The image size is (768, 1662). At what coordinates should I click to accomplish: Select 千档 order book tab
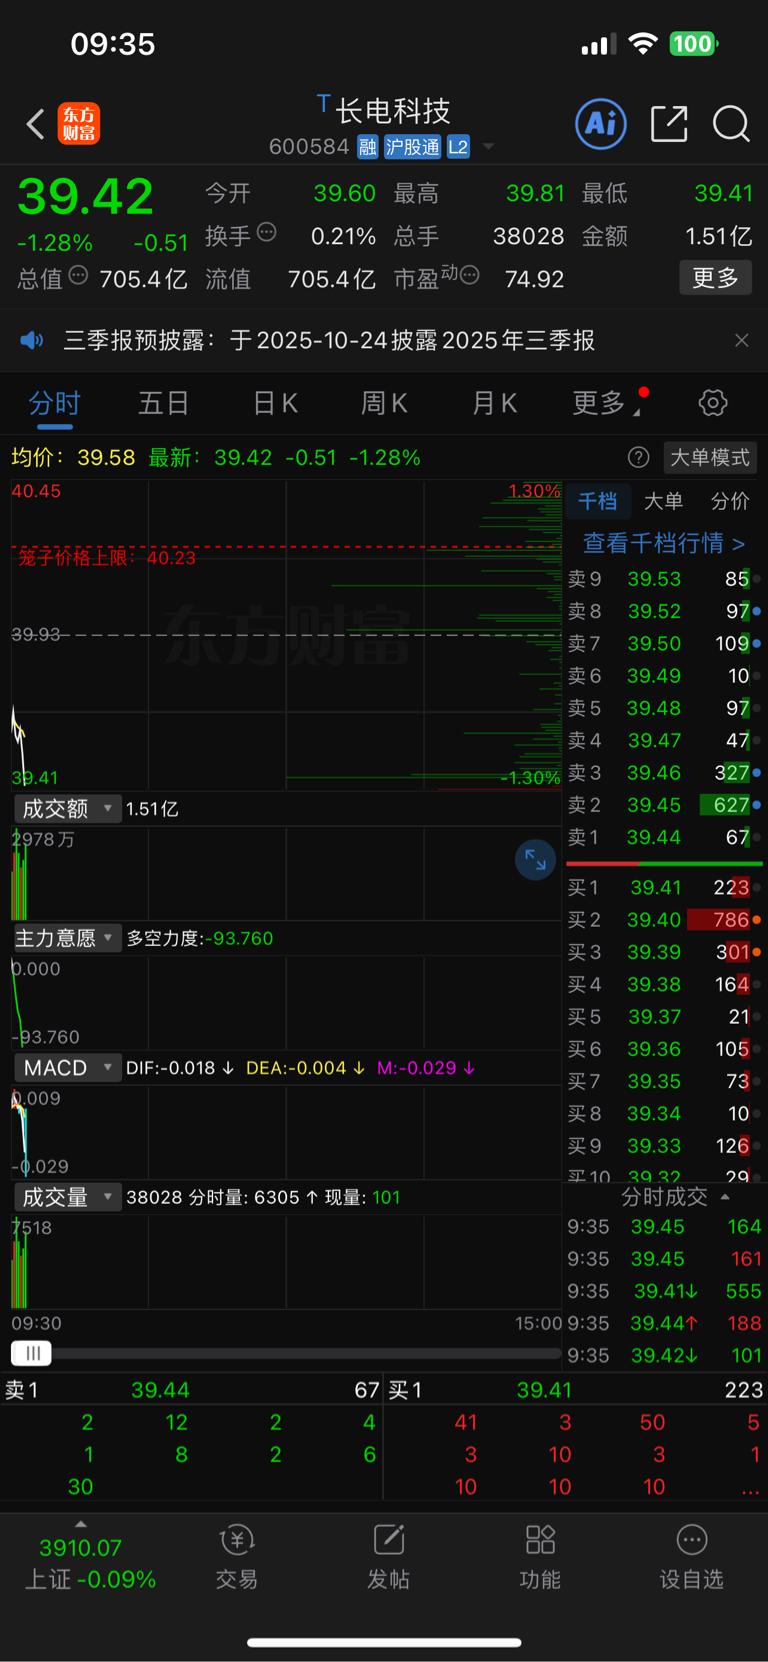tap(598, 501)
